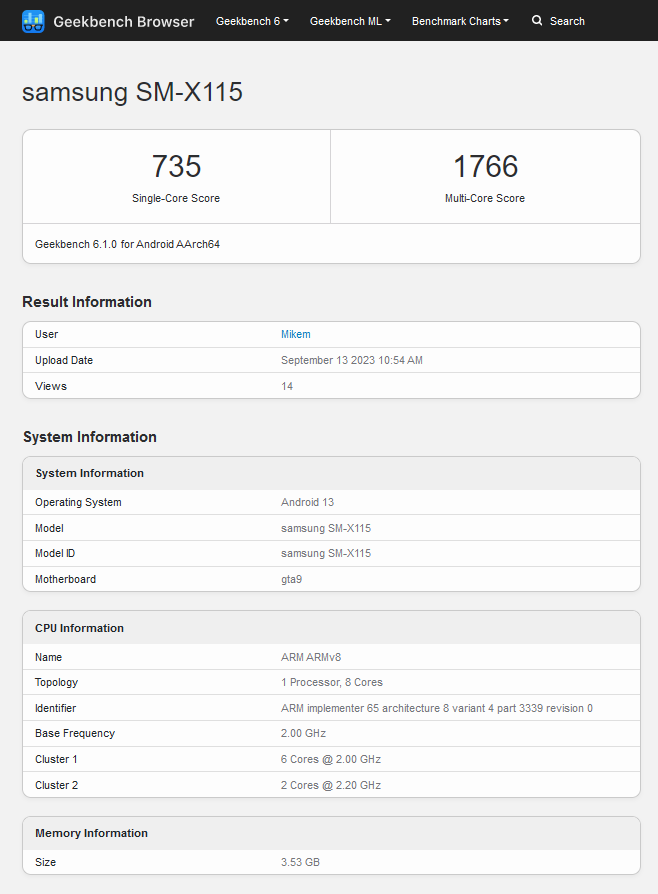Screen dimensions: 658x894
Task: Expand the Geekbench 6 dropdown menu
Action: 252,21
